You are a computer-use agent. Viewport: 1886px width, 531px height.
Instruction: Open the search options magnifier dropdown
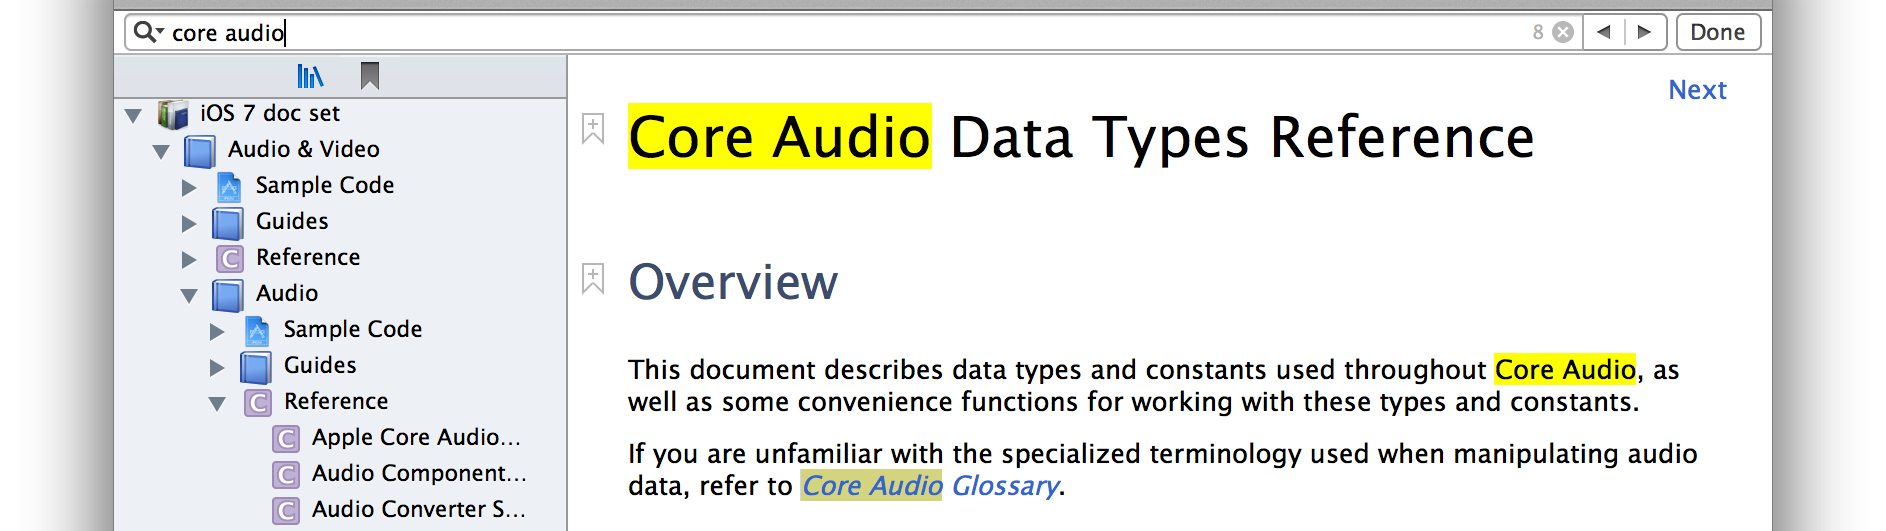tap(149, 32)
